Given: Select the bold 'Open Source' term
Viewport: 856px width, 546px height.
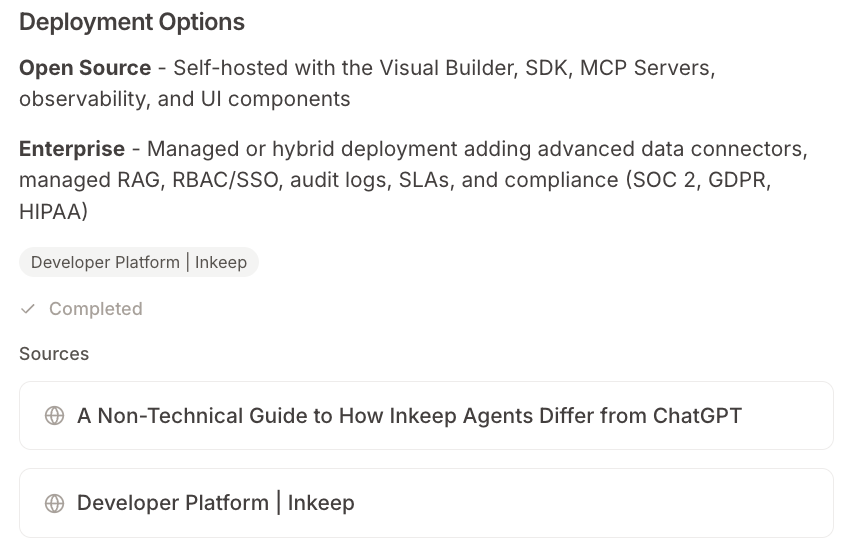Looking at the screenshot, I should coord(85,68).
